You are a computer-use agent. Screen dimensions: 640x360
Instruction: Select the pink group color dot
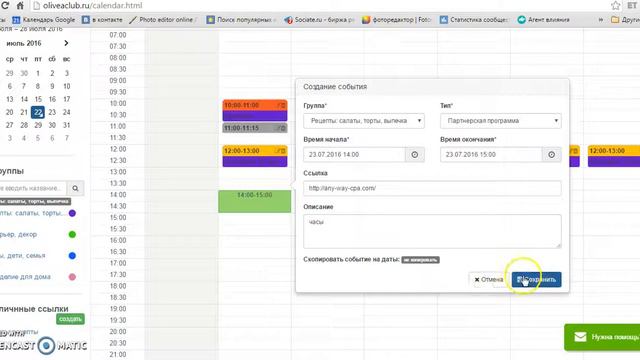coord(72,277)
